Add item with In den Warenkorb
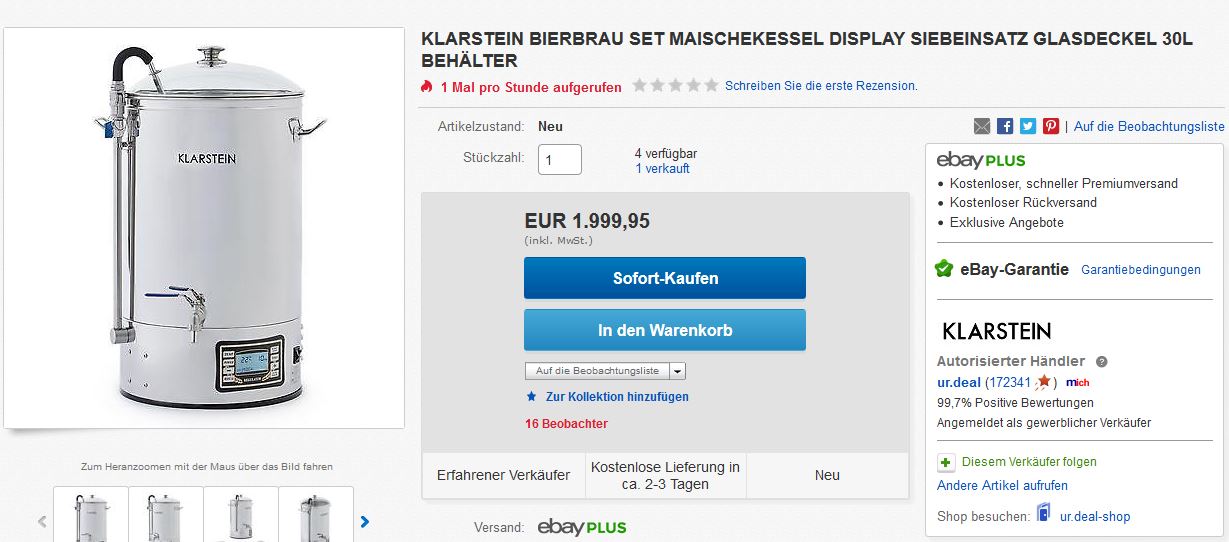This screenshot has height=542, width=1229. pyautogui.click(x=665, y=330)
